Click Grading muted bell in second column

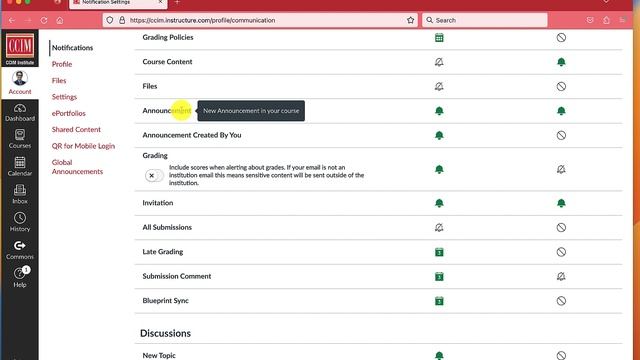pyautogui.click(x=561, y=169)
